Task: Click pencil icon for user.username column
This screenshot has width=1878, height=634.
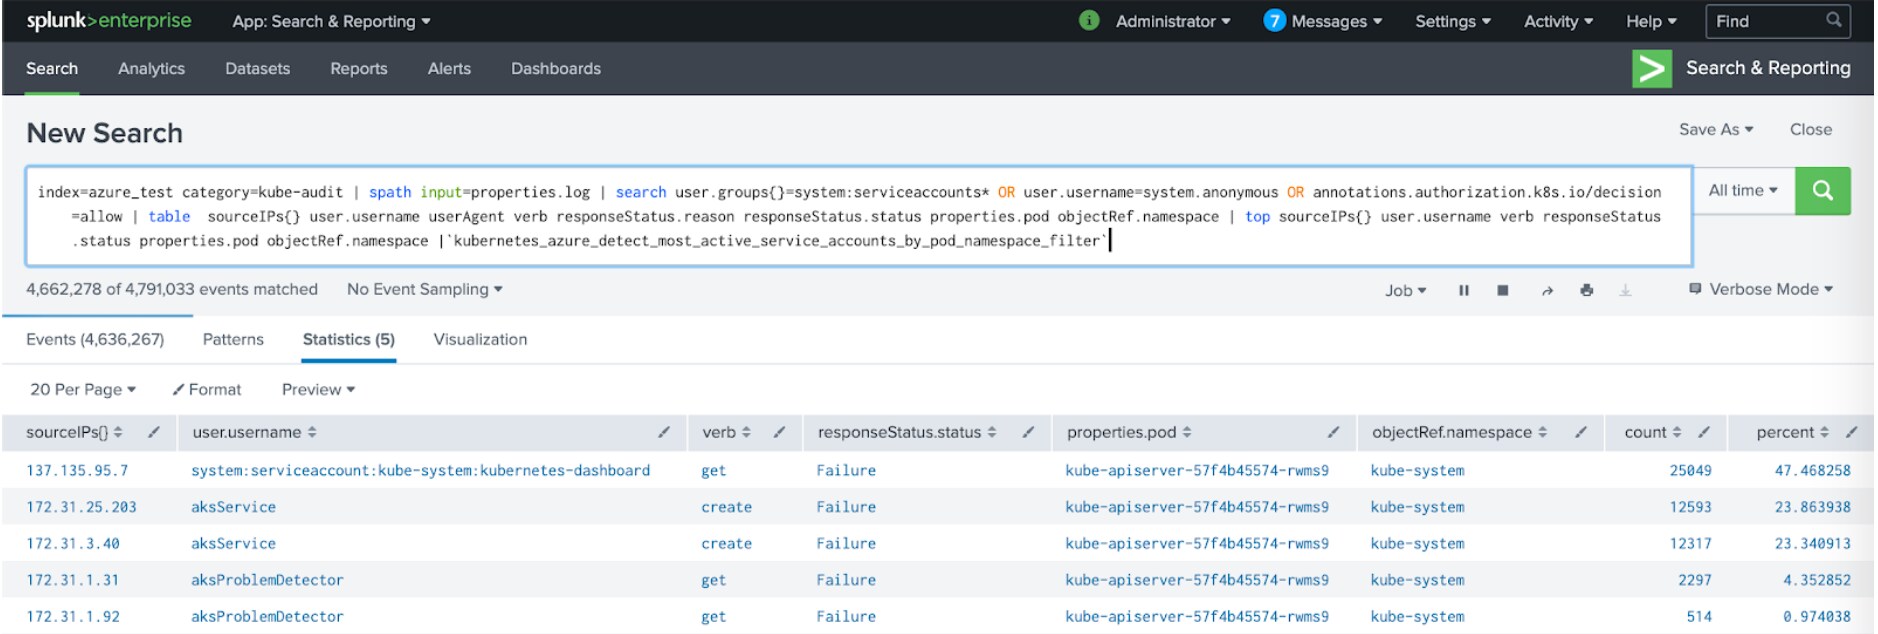Action: pos(664,432)
